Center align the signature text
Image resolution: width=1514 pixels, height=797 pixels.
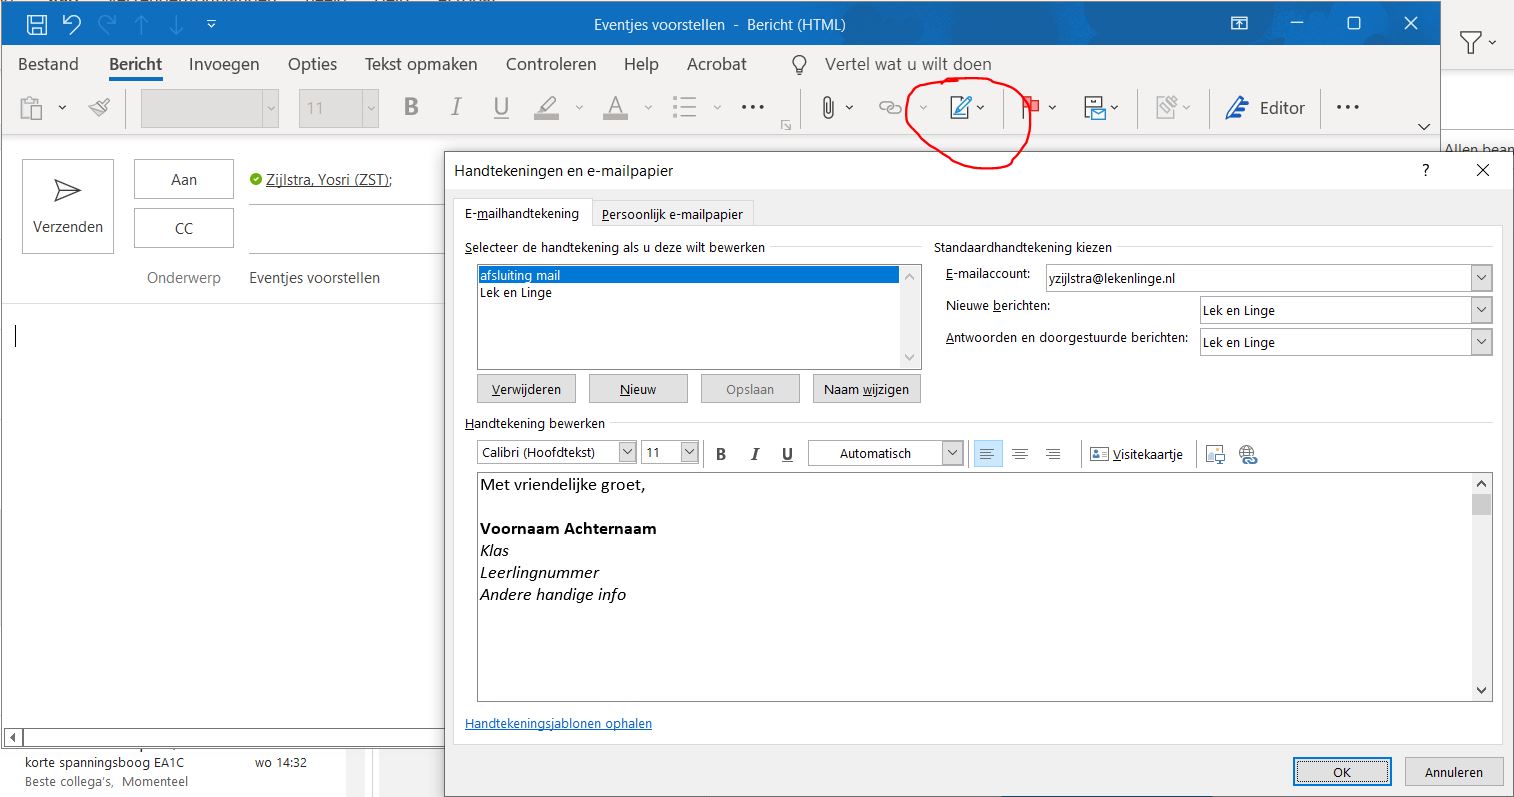pos(1020,454)
